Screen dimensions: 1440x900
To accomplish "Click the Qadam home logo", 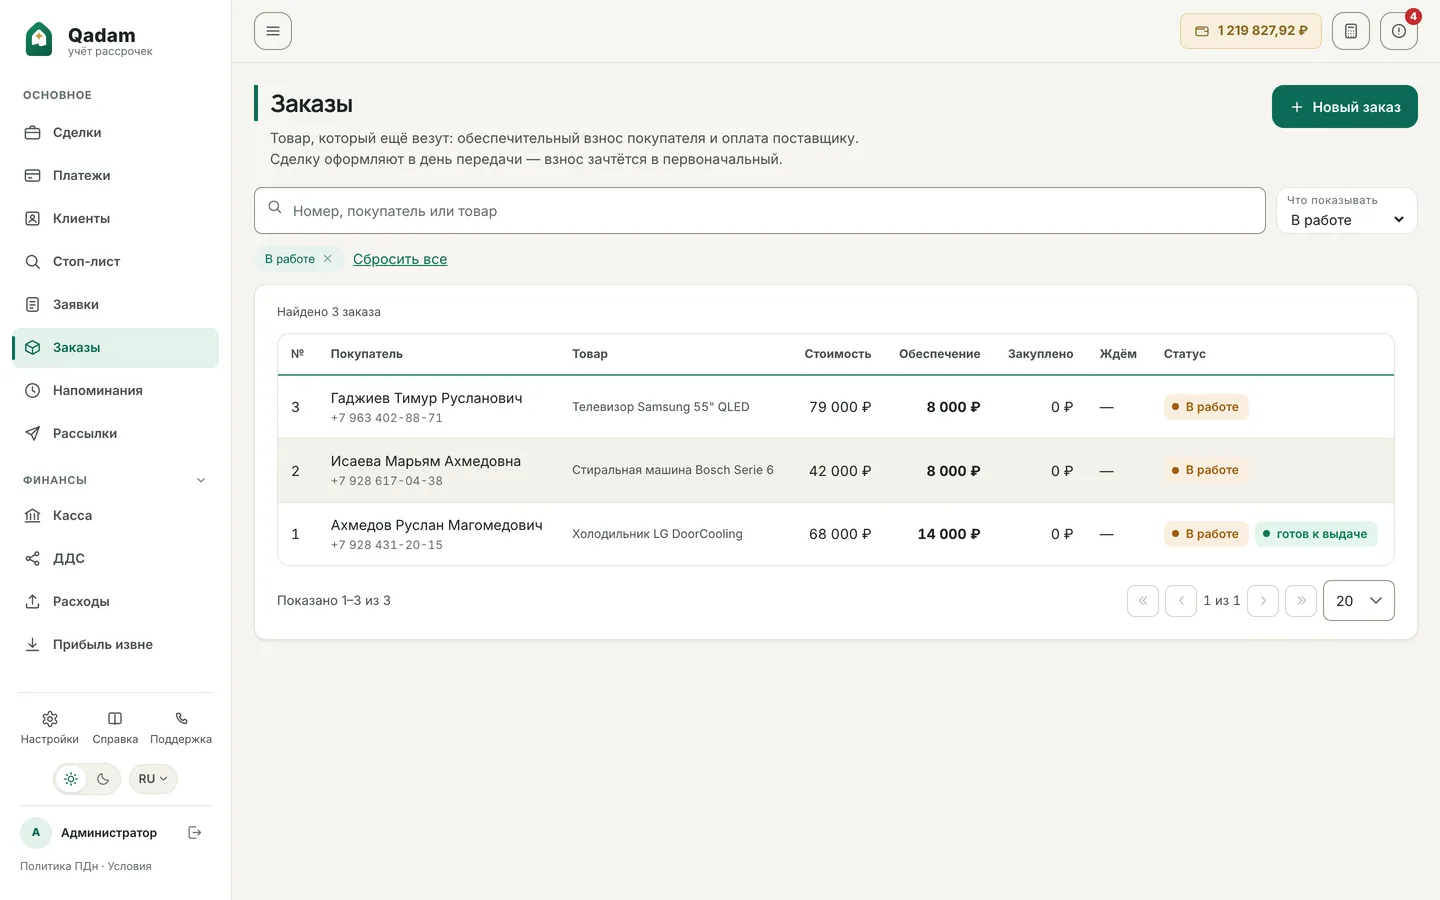I will (88, 40).
